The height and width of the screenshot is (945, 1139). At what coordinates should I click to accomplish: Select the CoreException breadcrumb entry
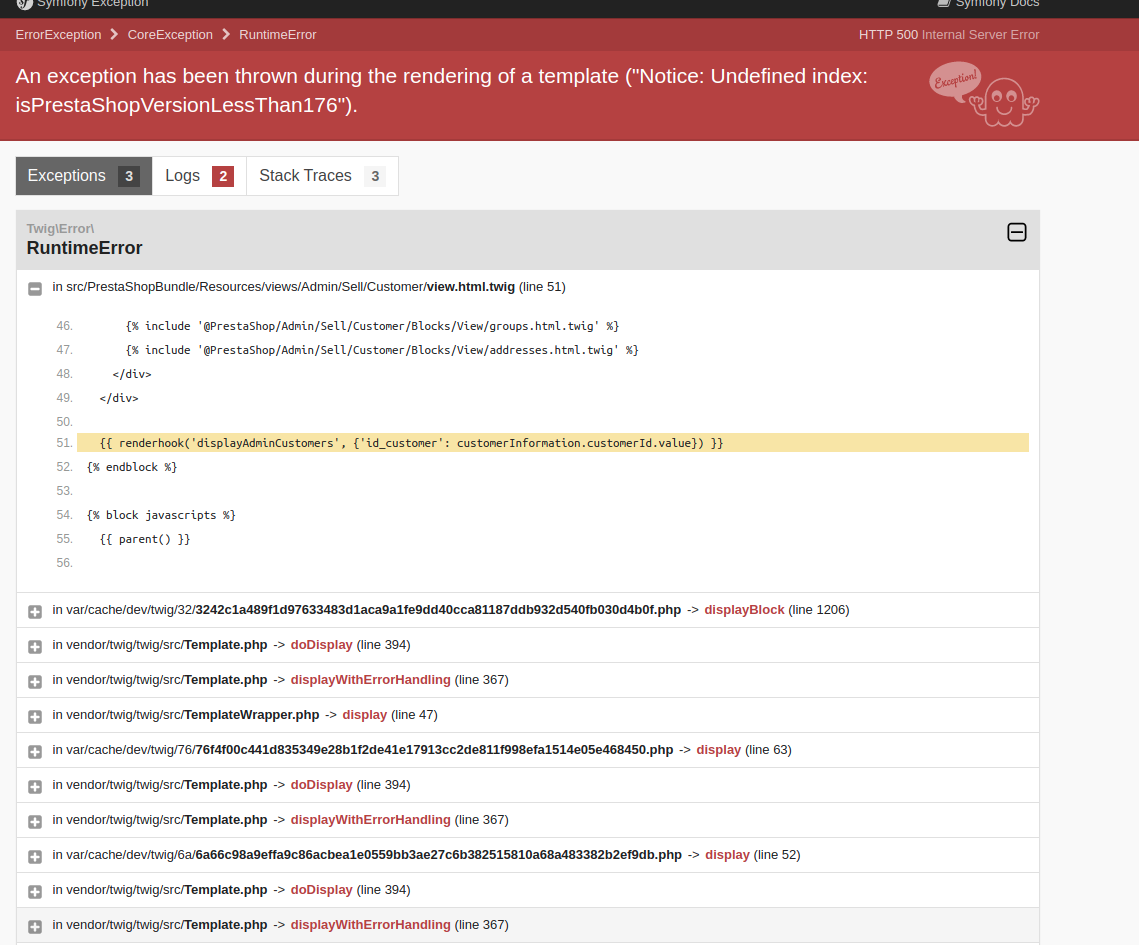coord(170,34)
